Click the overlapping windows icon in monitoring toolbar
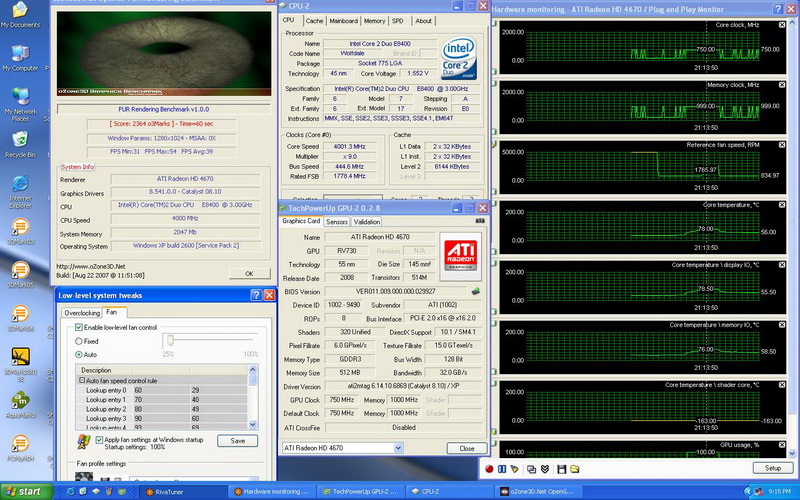The height and width of the screenshot is (500, 800). pyautogui.click(x=532, y=469)
